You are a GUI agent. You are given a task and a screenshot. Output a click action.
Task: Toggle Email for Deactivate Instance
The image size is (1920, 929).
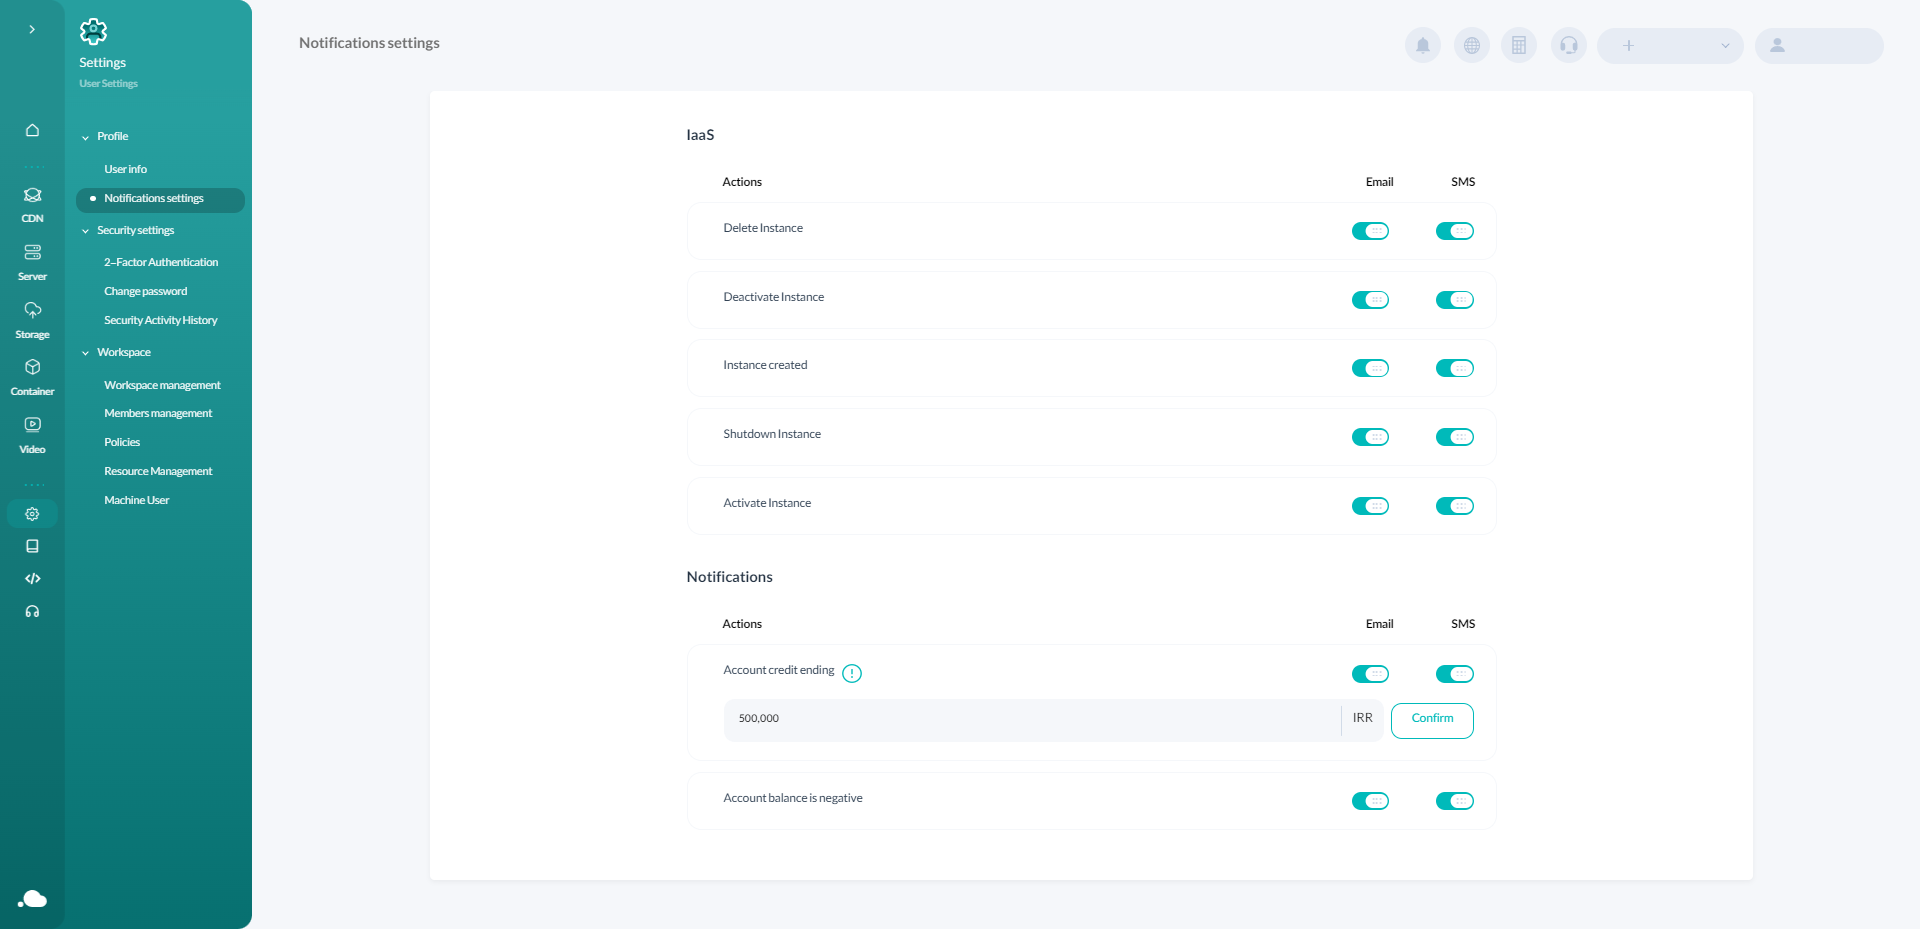(1370, 300)
